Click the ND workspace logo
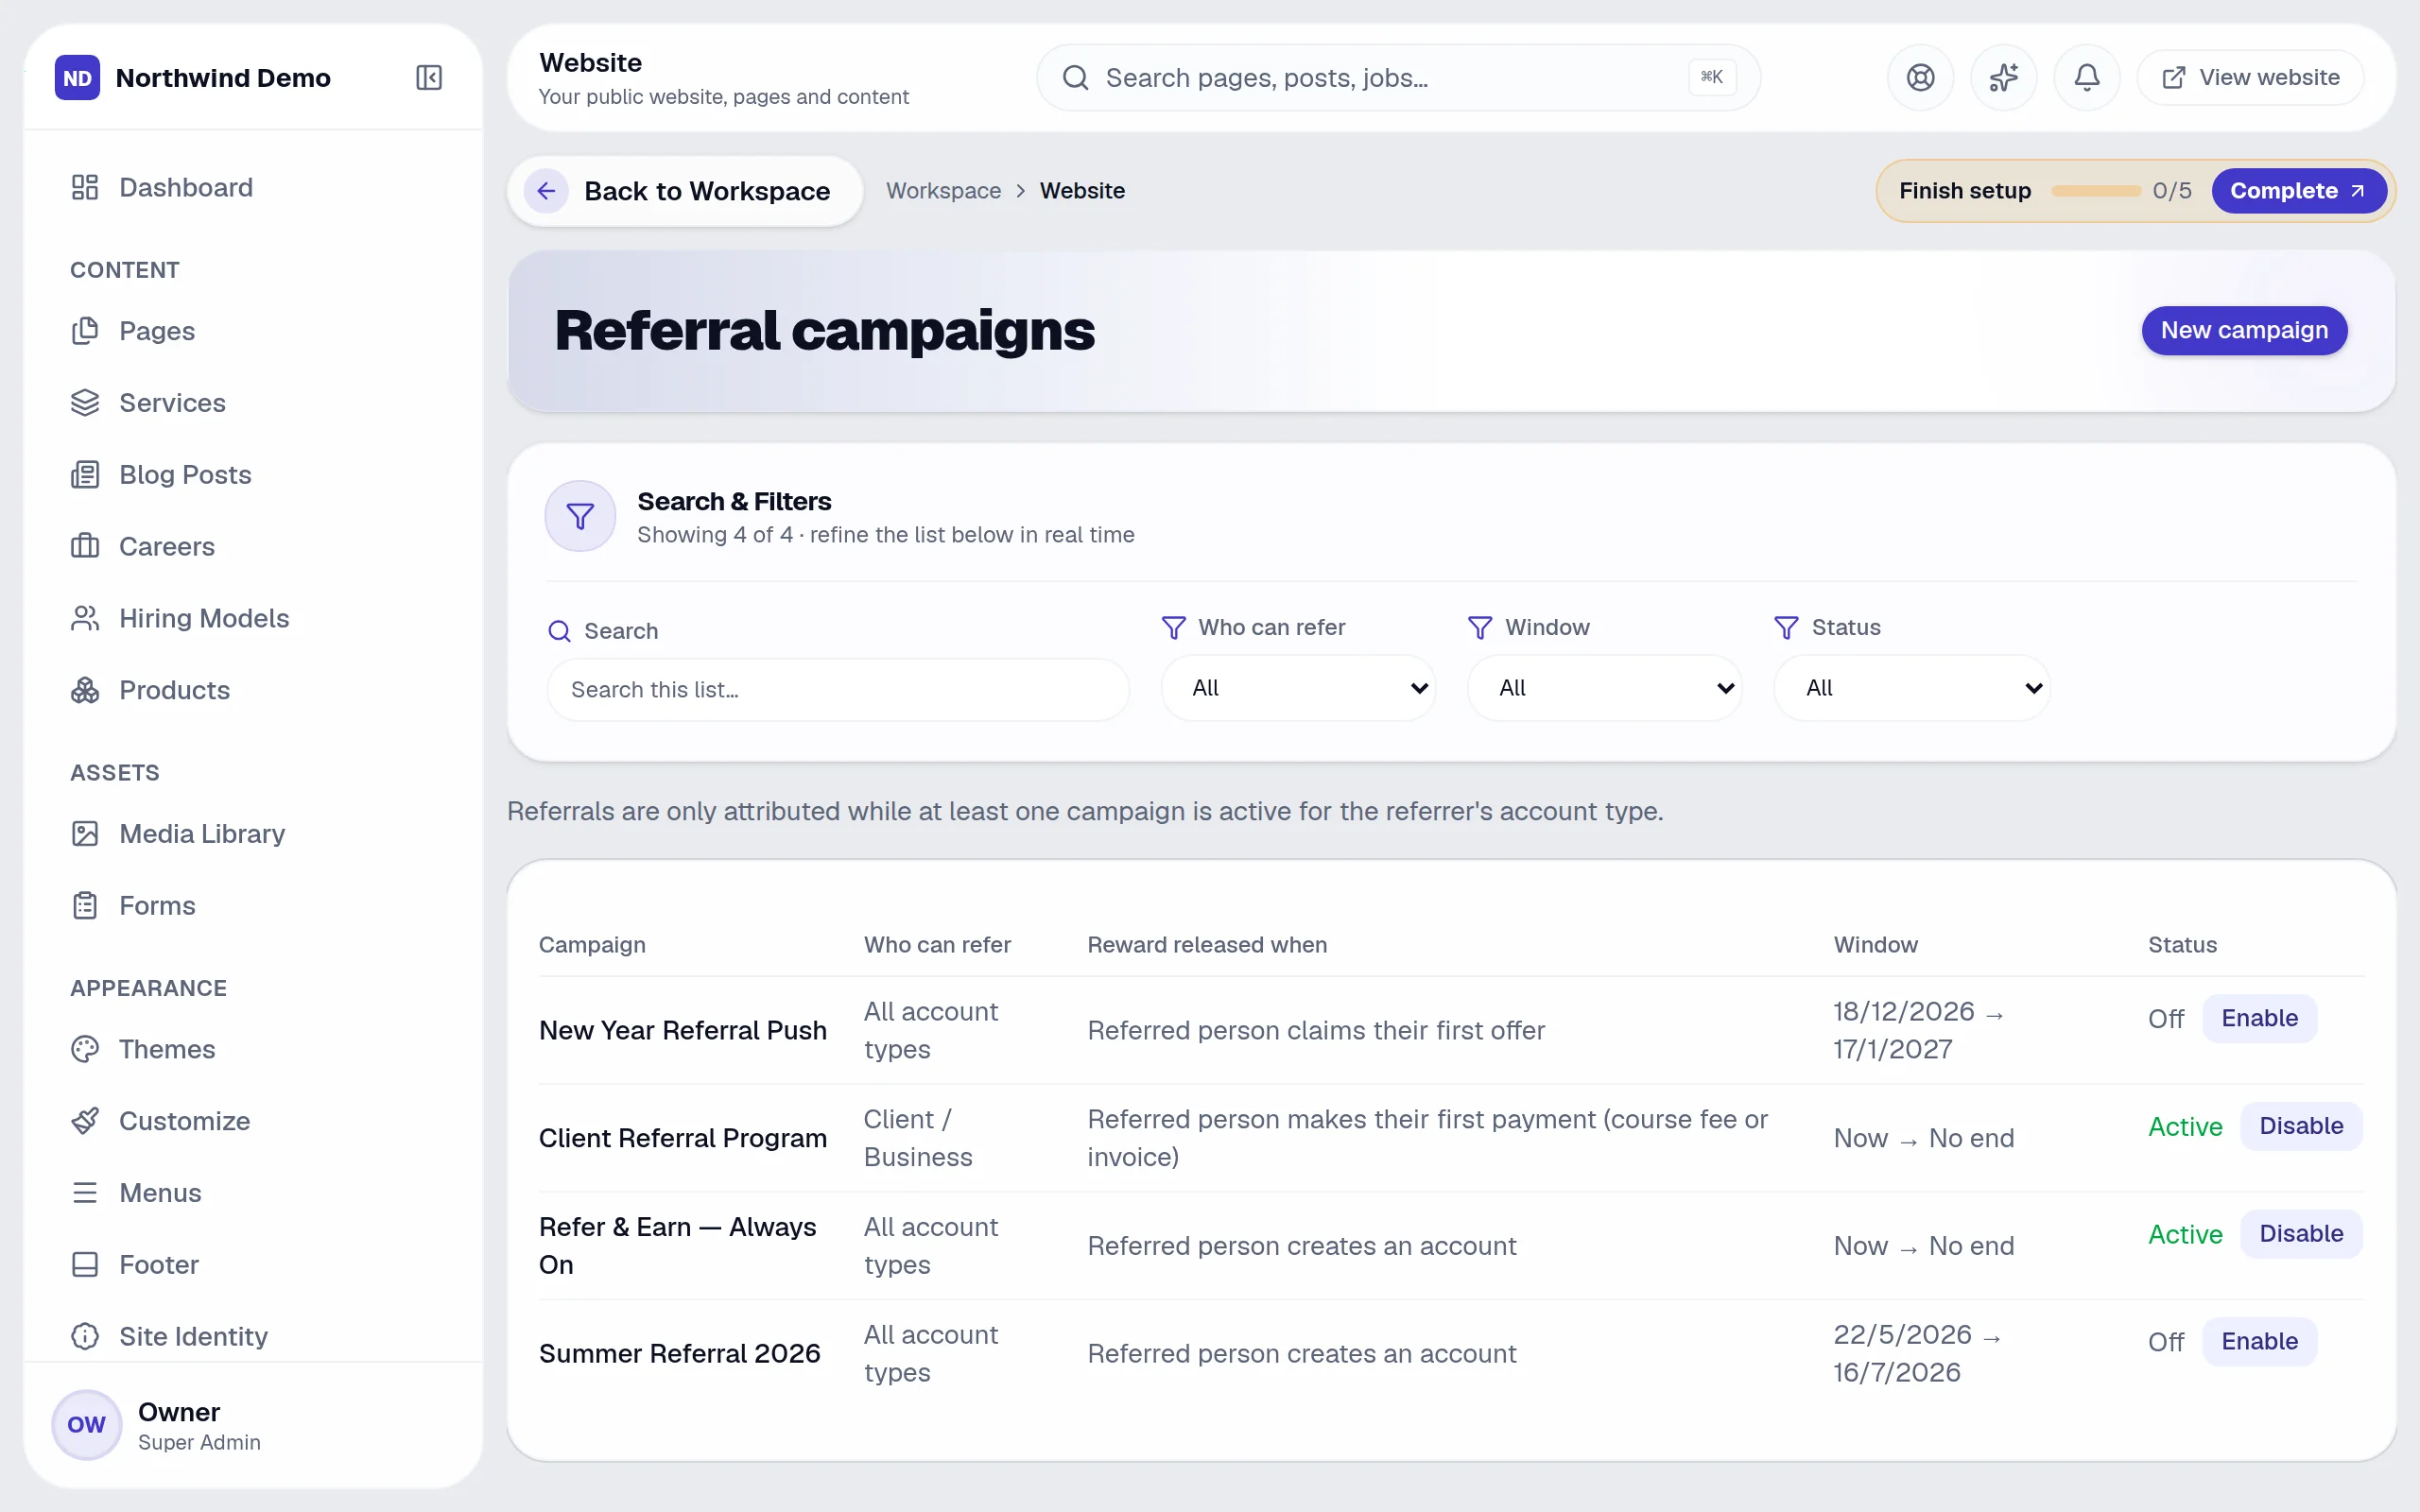 coord(77,77)
